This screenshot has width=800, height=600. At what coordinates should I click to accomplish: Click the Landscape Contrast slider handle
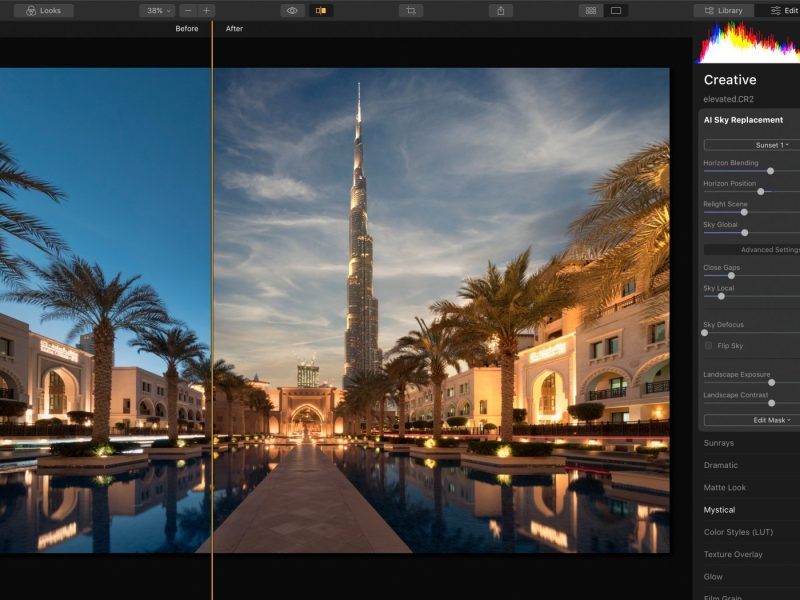(x=771, y=403)
